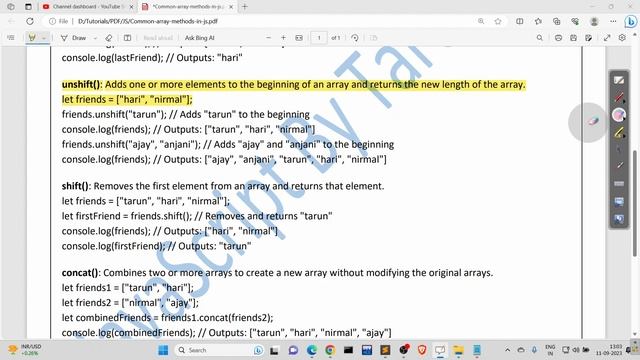Enter full screen PDF view
This screenshot has width=640, height=360.
607,38
